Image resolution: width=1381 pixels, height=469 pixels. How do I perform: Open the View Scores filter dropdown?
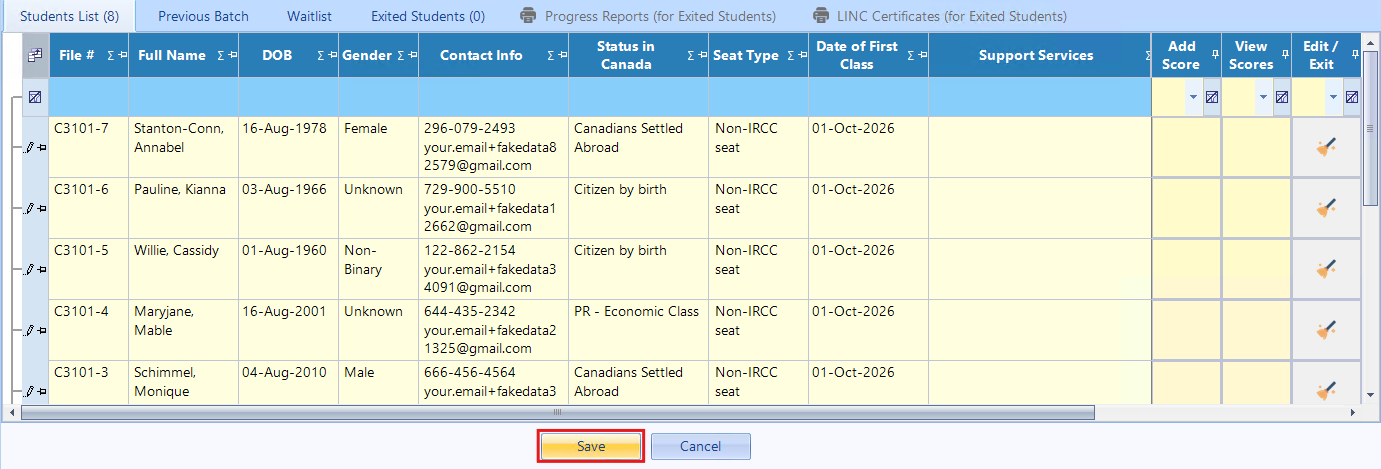click(1263, 98)
